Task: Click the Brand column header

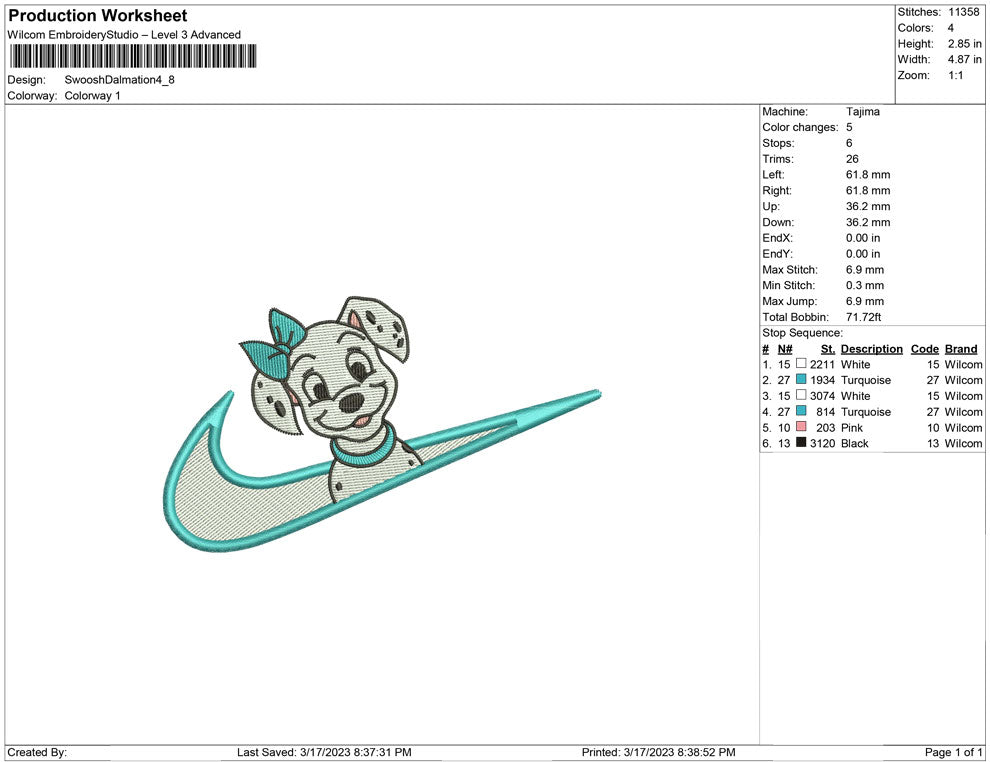Action: click(961, 349)
